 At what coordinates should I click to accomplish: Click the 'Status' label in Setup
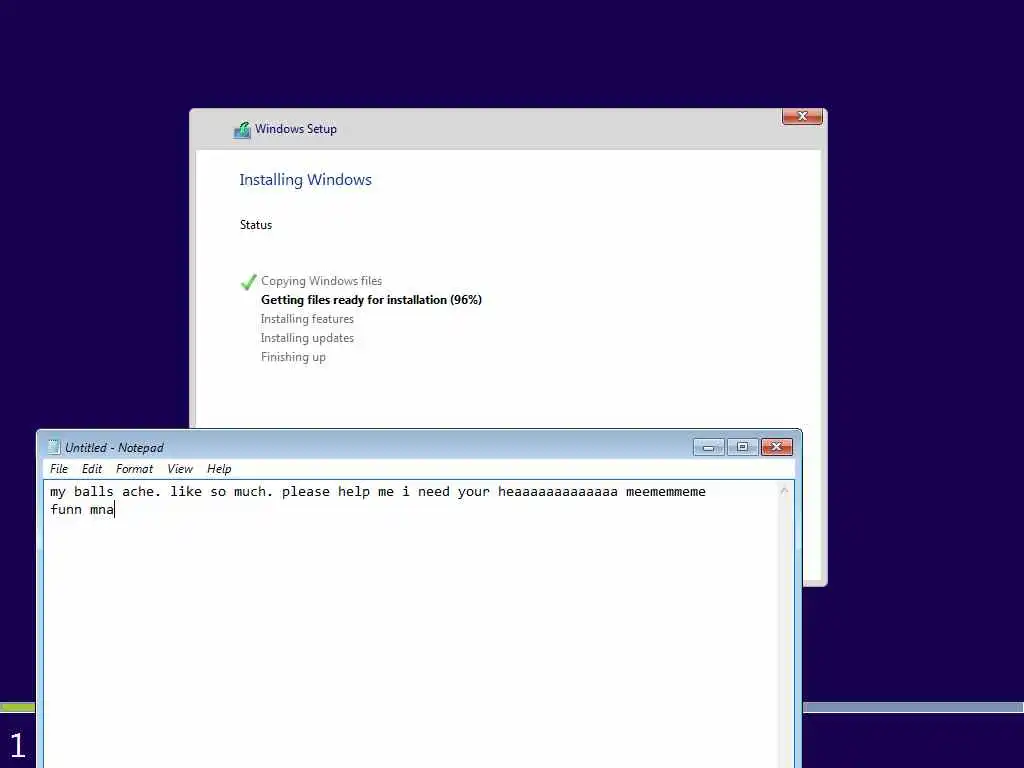pyautogui.click(x=255, y=225)
